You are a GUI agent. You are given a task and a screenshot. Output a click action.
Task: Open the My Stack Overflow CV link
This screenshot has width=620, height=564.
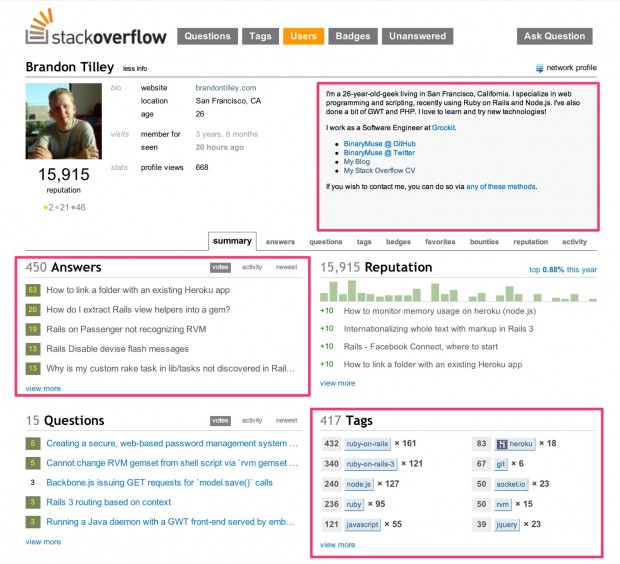(x=379, y=170)
